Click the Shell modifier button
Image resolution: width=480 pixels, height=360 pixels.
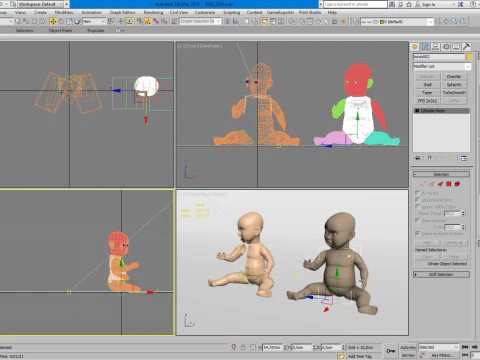pos(428,85)
